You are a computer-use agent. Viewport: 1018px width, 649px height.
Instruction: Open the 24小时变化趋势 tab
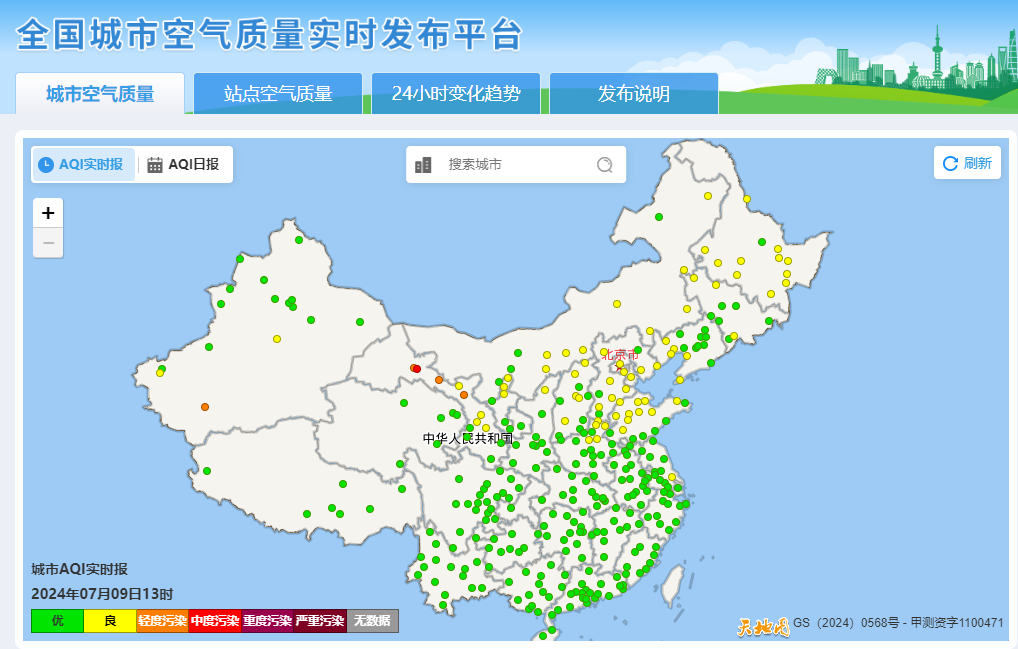pos(456,94)
